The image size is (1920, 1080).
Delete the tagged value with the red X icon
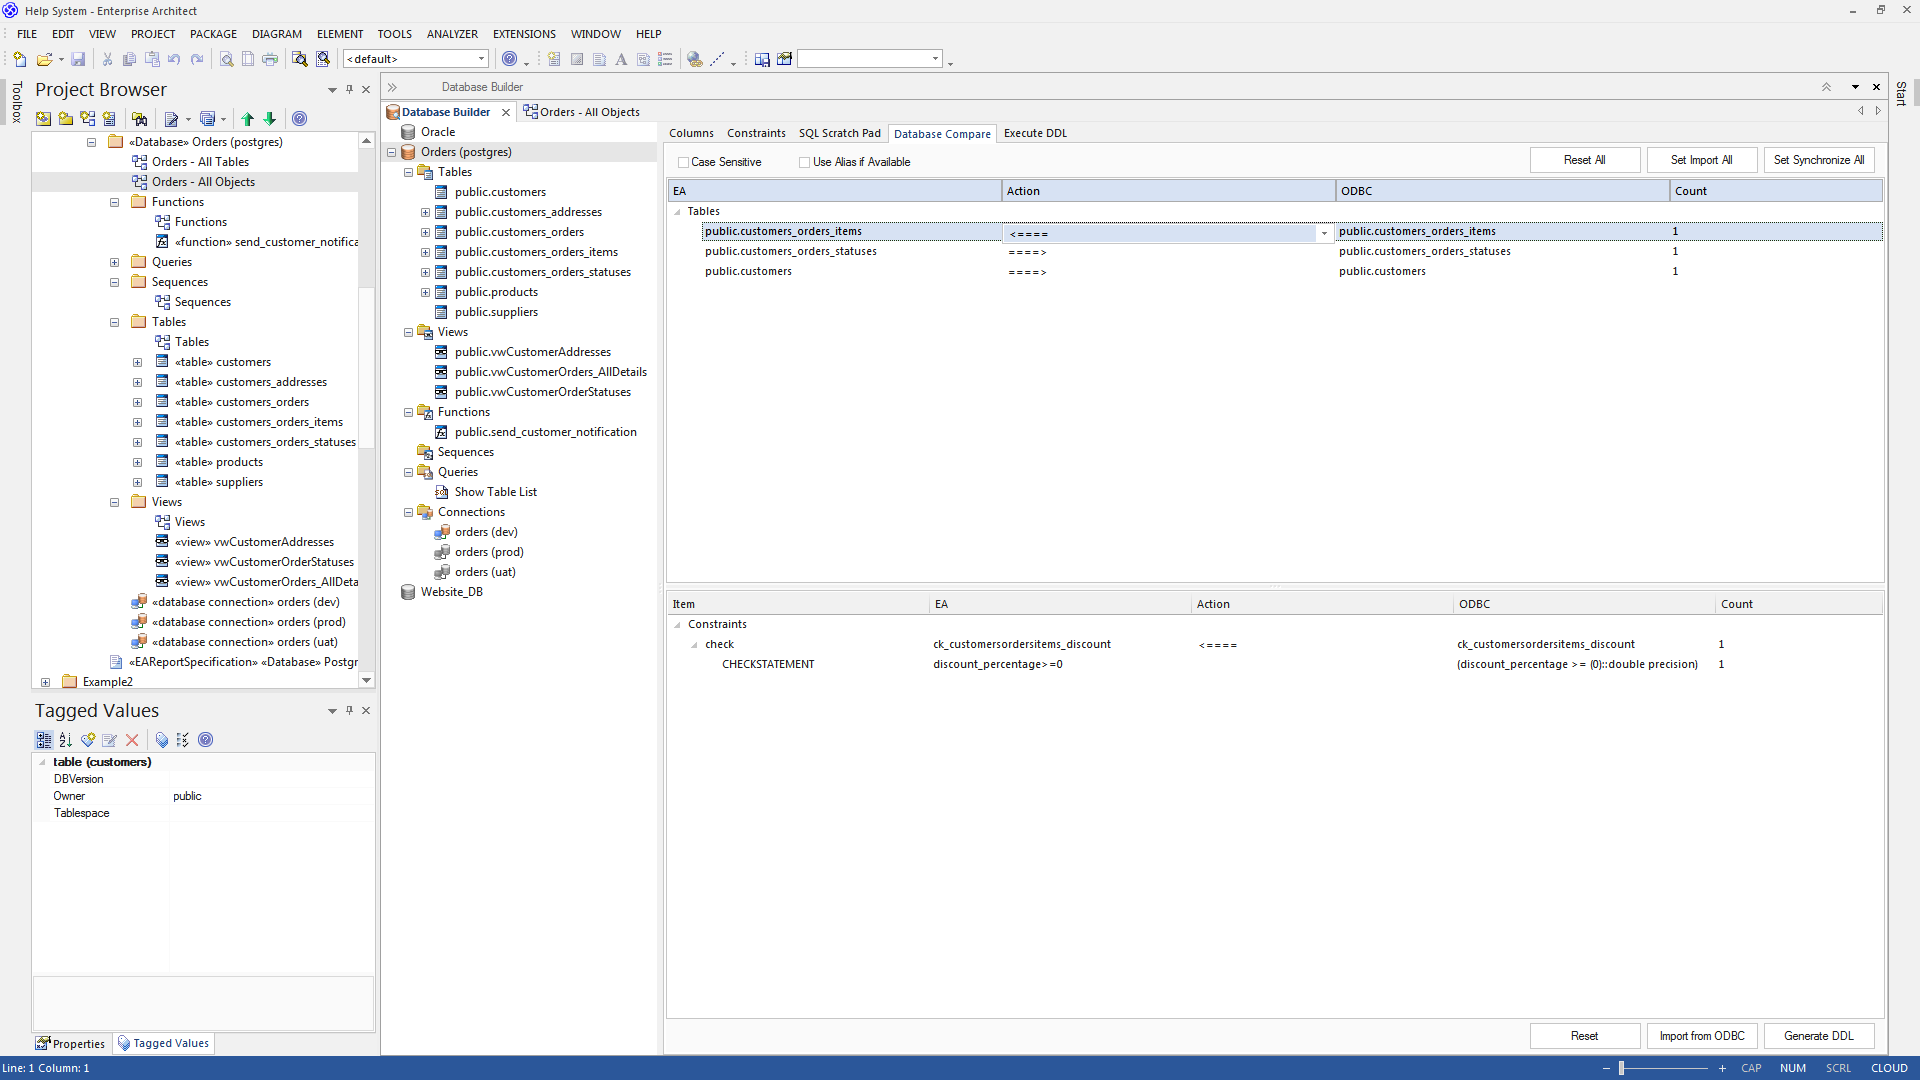tap(132, 740)
